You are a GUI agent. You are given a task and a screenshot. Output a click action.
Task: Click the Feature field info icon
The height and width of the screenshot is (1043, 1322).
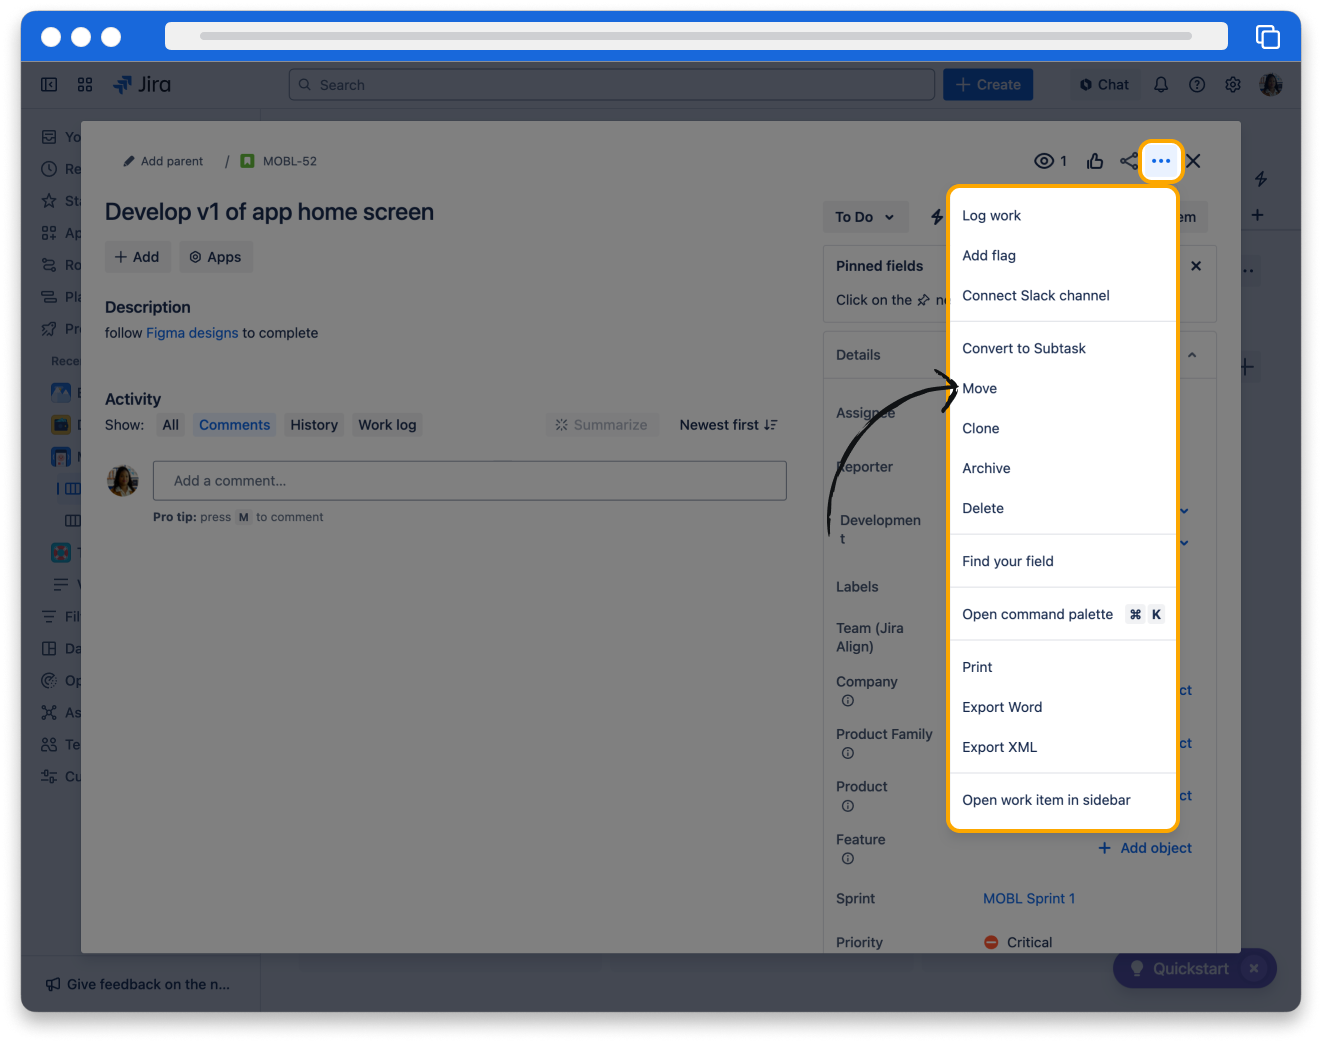848,859
